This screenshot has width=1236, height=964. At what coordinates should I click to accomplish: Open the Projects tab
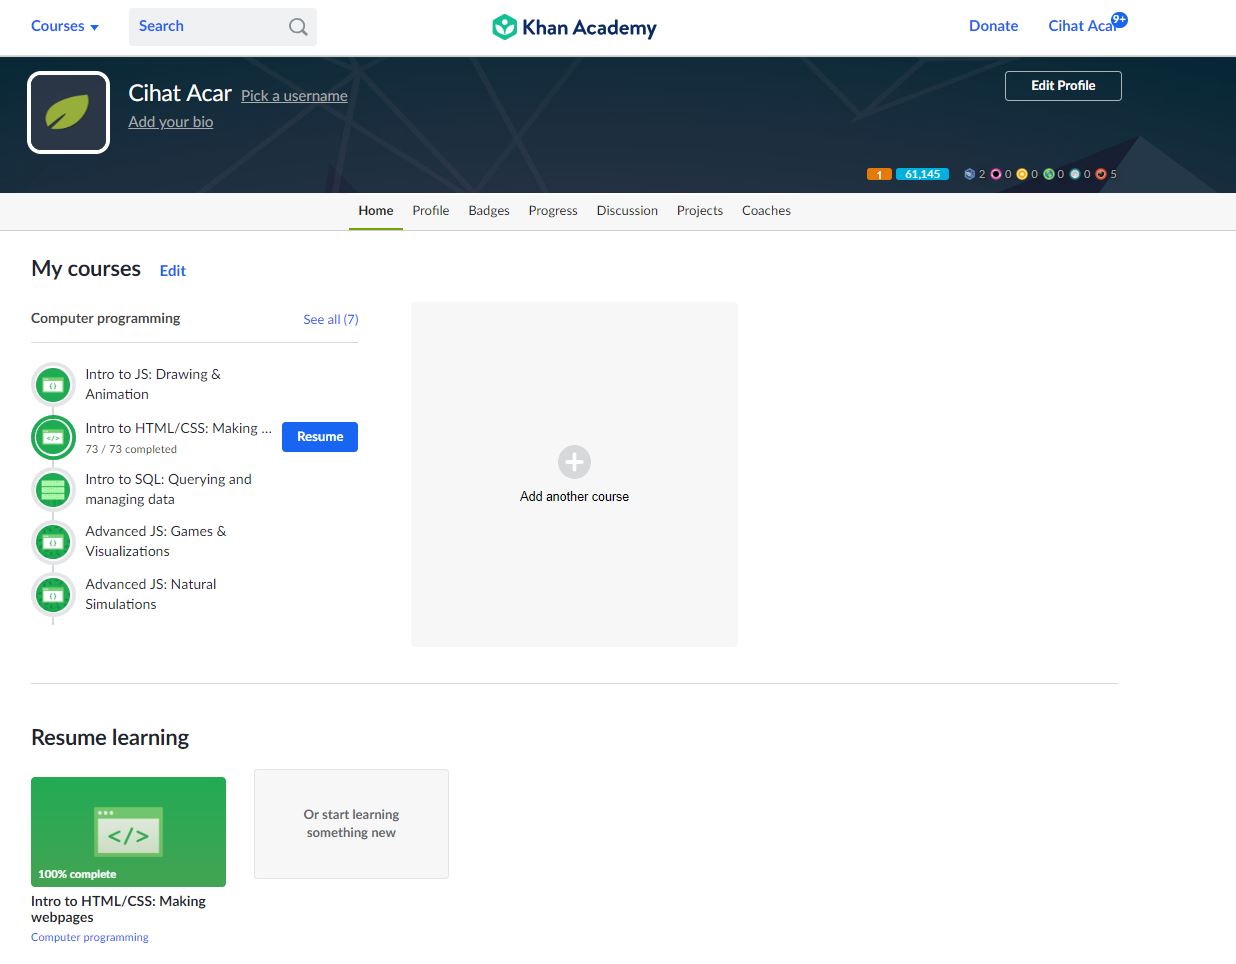pos(700,211)
